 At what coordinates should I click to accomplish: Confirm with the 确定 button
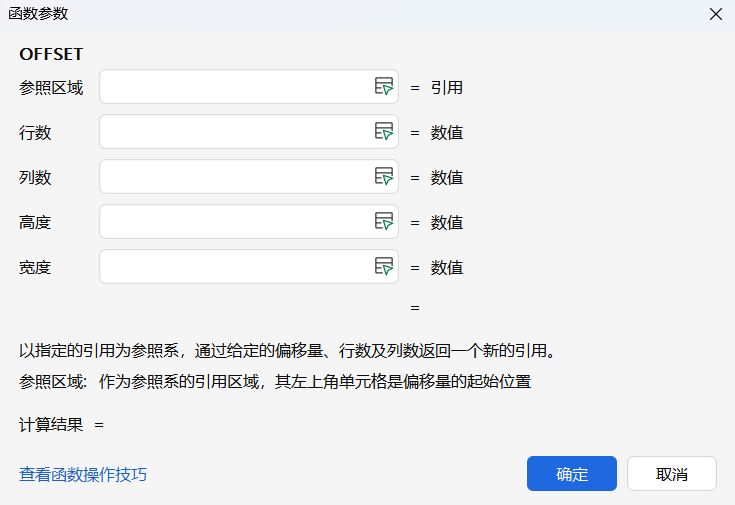click(x=572, y=474)
